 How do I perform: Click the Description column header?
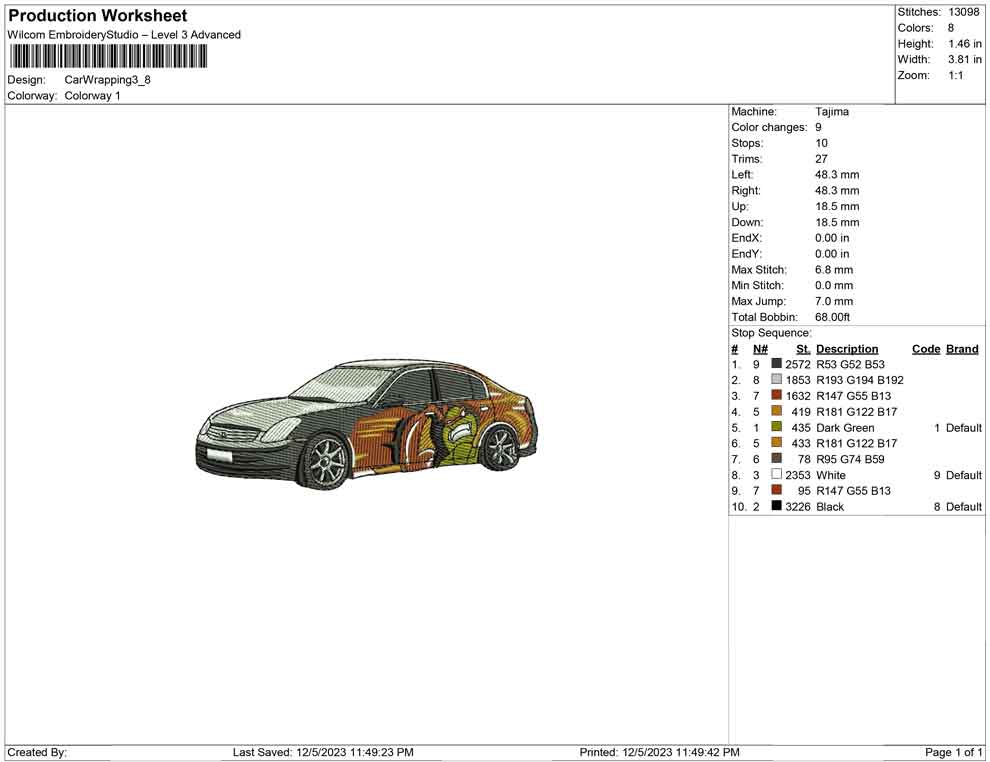tap(847, 349)
